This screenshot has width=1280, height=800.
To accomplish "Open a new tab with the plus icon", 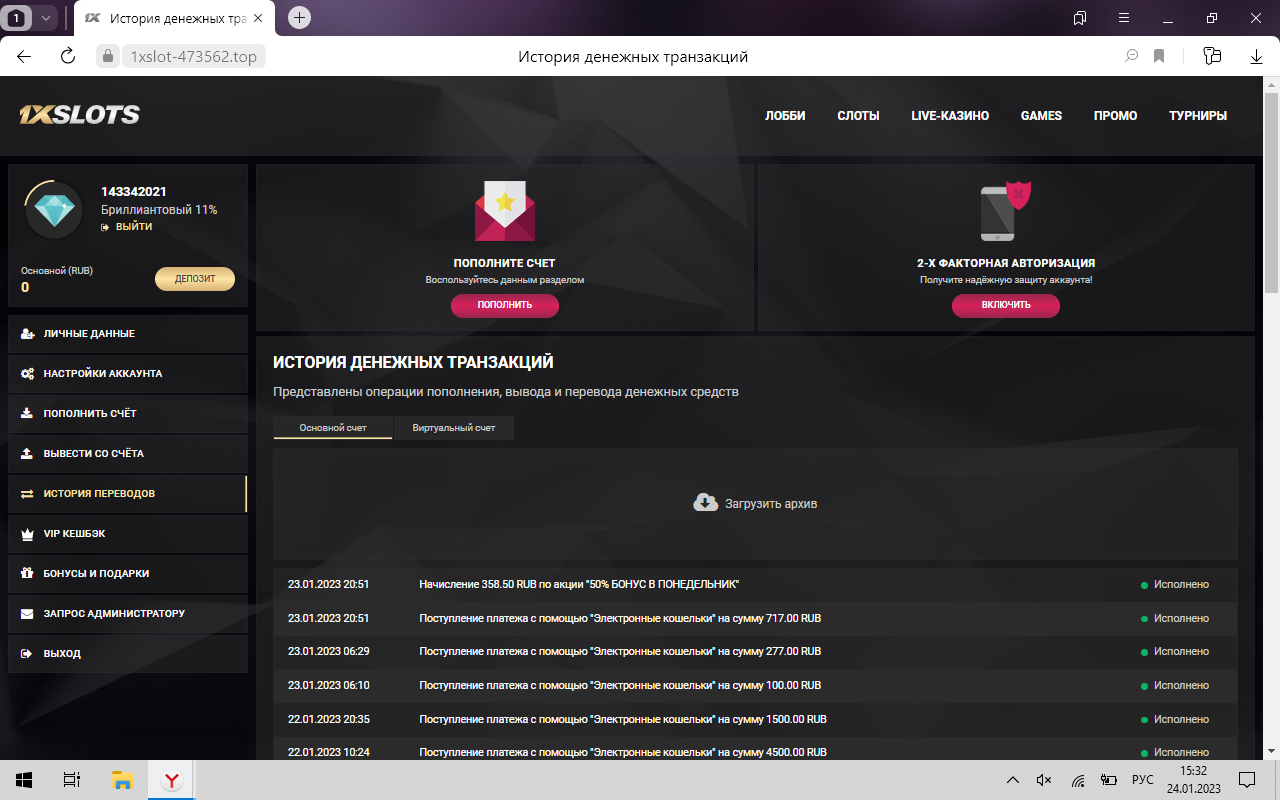I will point(299,18).
